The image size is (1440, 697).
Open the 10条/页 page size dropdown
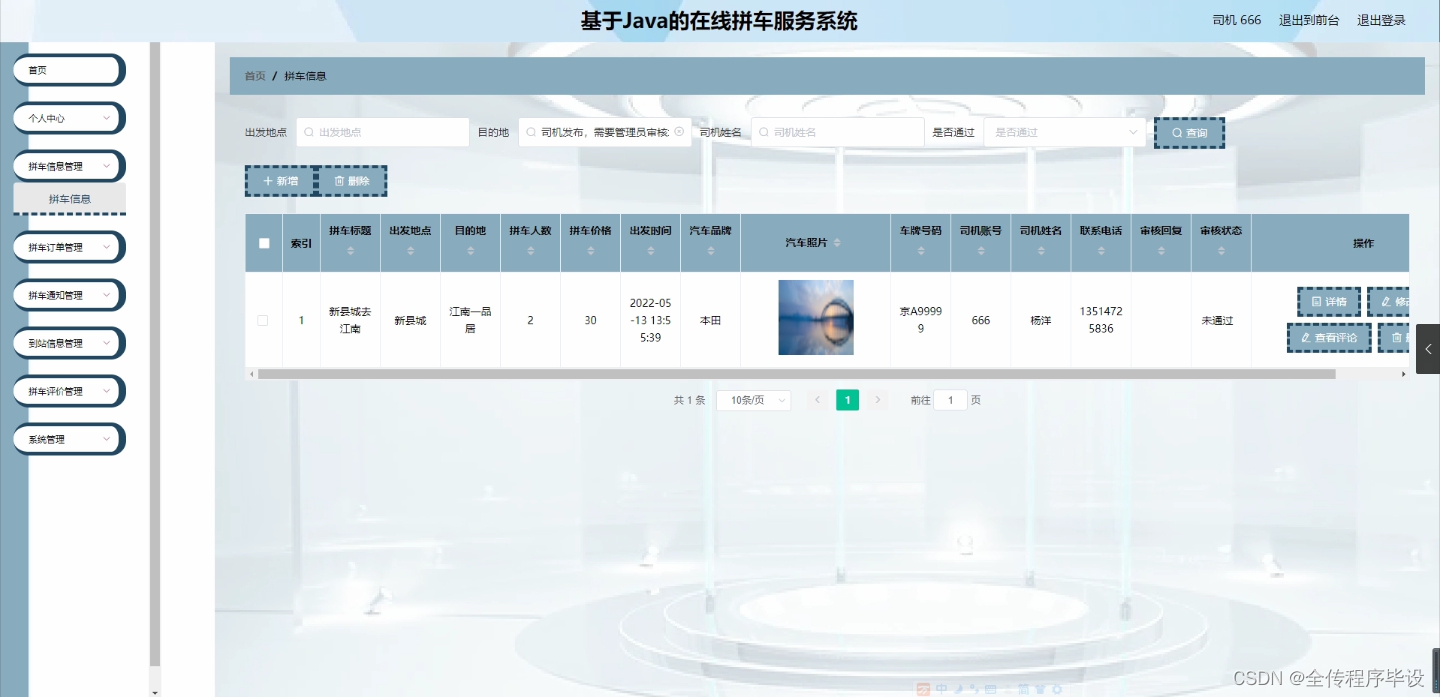pos(754,400)
